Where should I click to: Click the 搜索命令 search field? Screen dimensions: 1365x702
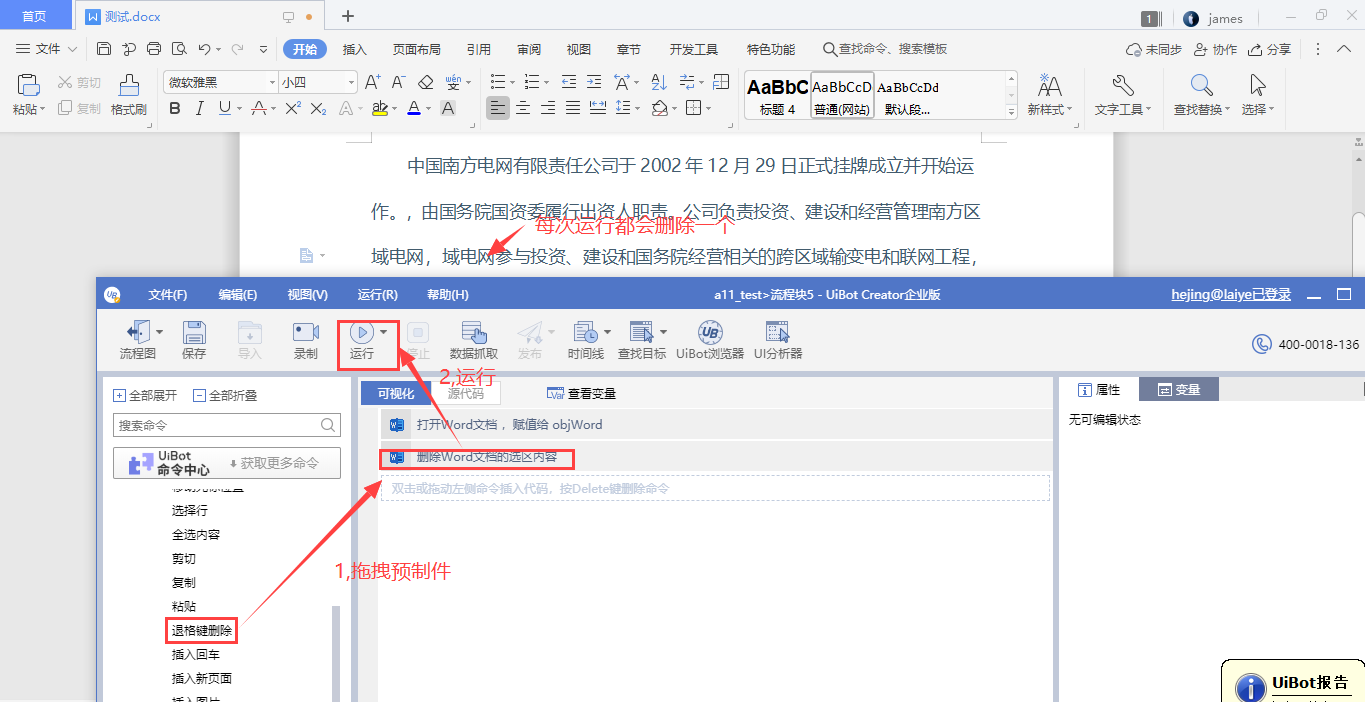pos(227,425)
